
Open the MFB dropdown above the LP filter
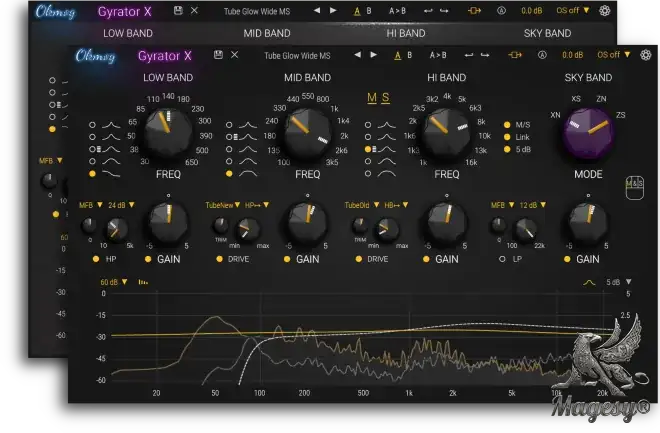[502, 205]
